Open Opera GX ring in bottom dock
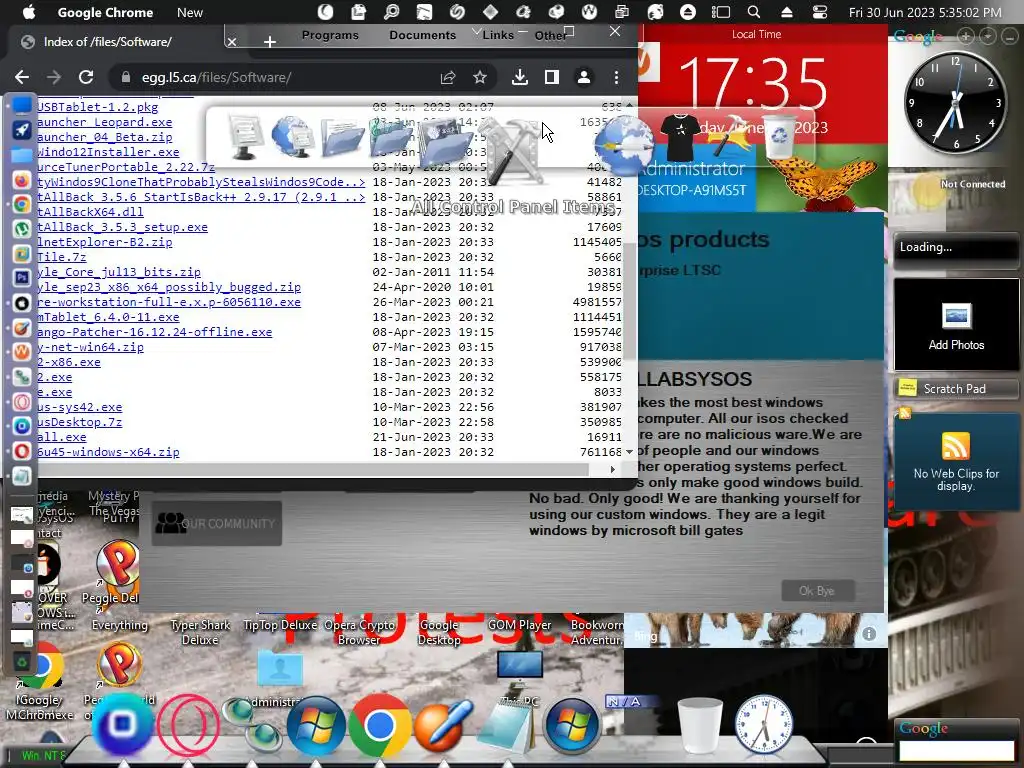 tap(189, 725)
